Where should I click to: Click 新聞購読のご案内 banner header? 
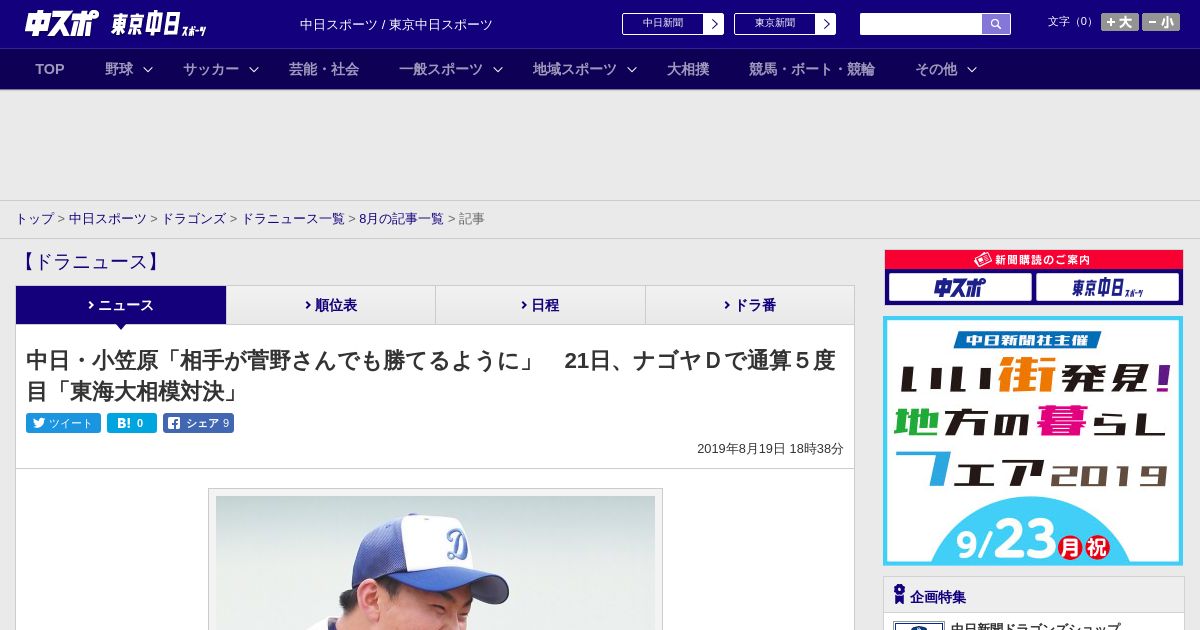click(1033, 259)
